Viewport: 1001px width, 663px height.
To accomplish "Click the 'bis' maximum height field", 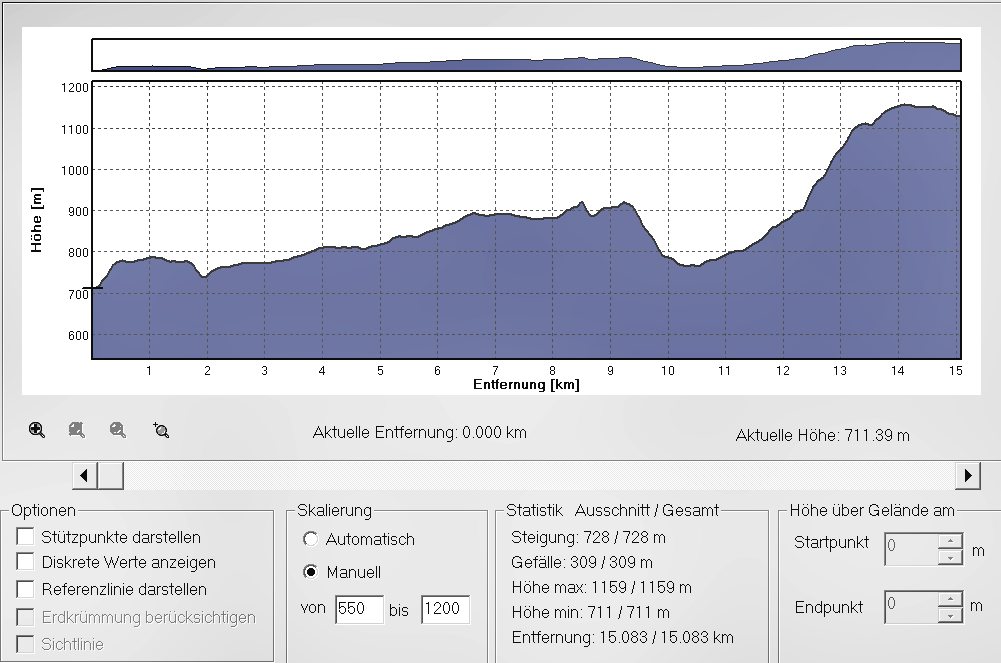I will 445,610.
